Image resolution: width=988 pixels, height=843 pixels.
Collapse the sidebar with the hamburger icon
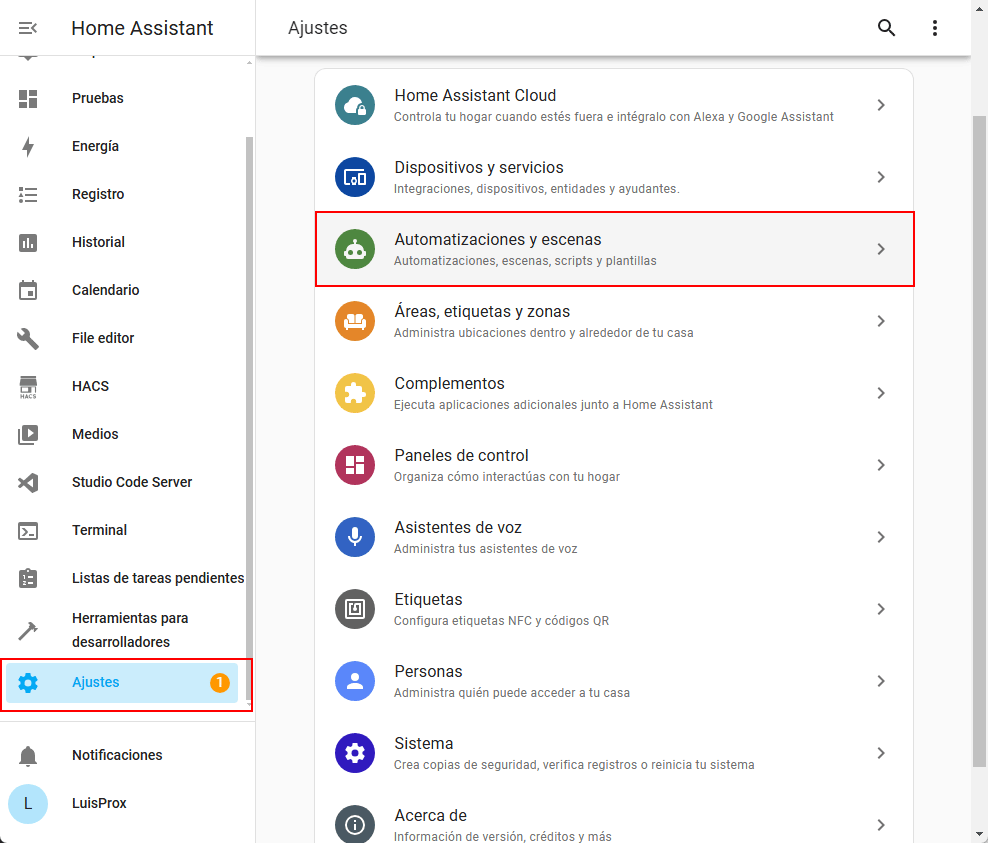click(x=28, y=28)
